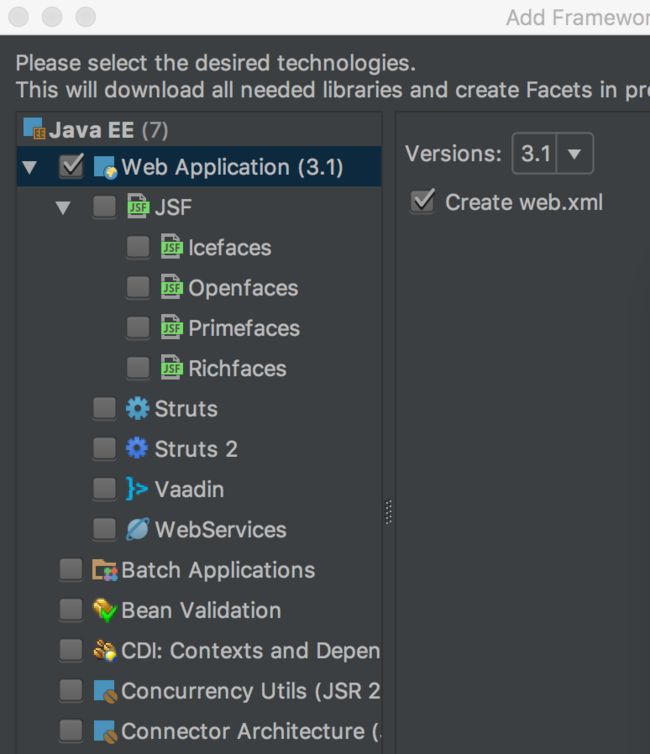Click the Batch Applications folder icon
The height and width of the screenshot is (754, 650).
(105, 570)
